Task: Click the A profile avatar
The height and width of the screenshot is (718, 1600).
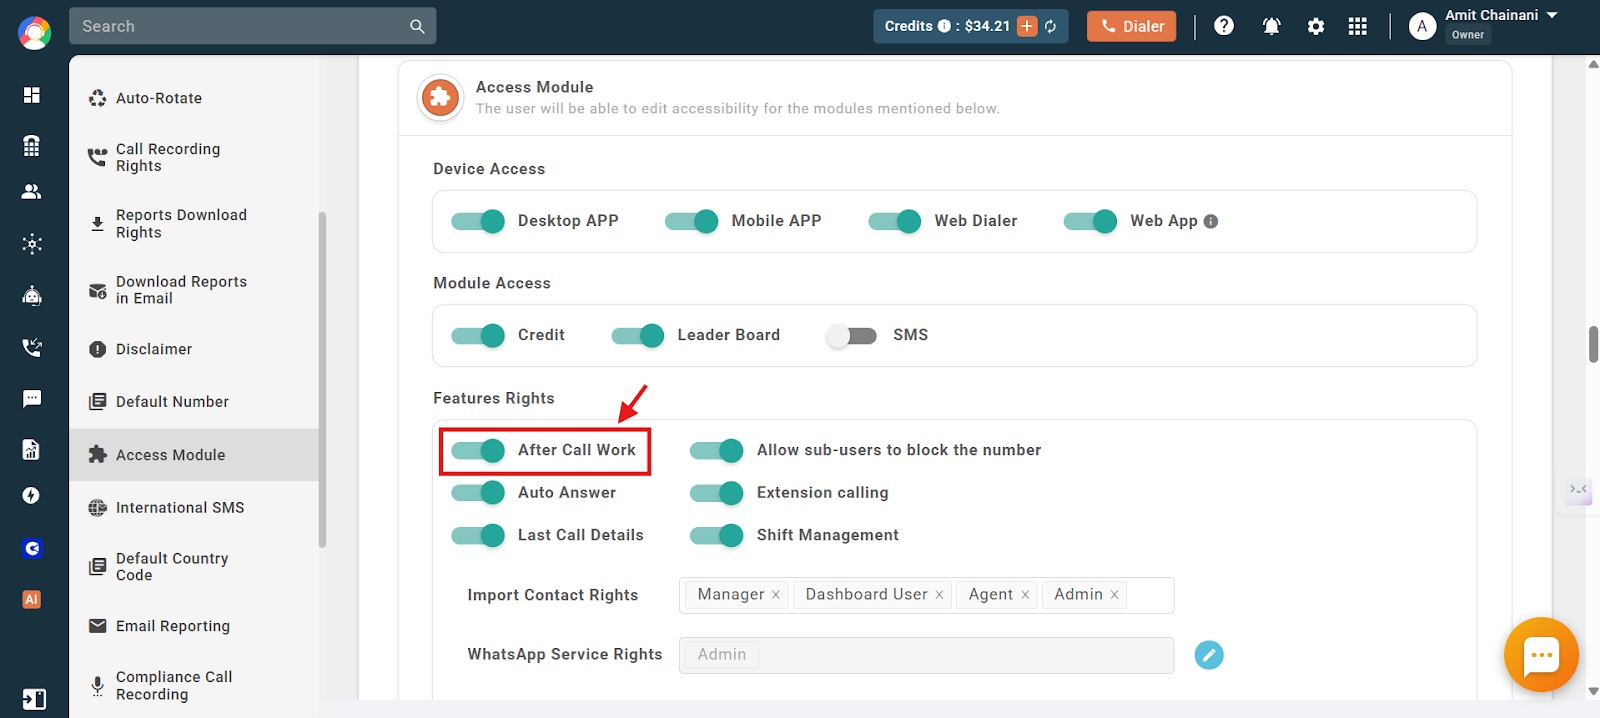Action: point(1422,27)
